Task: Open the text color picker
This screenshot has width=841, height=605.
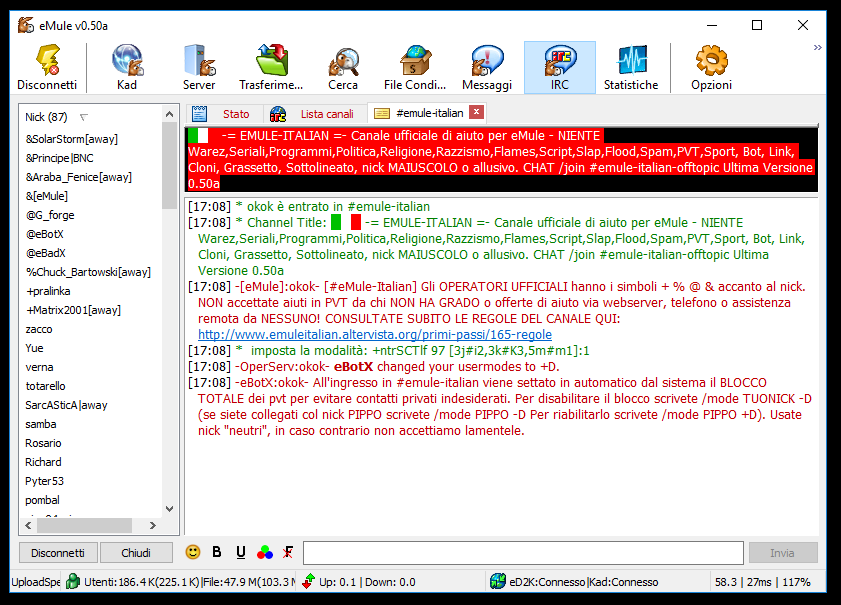Action: click(x=264, y=552)
